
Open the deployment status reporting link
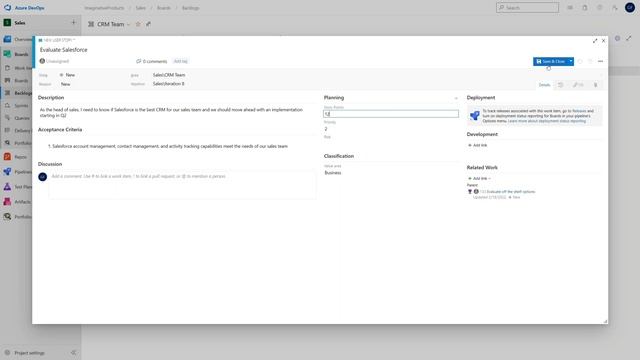[547, 121]
